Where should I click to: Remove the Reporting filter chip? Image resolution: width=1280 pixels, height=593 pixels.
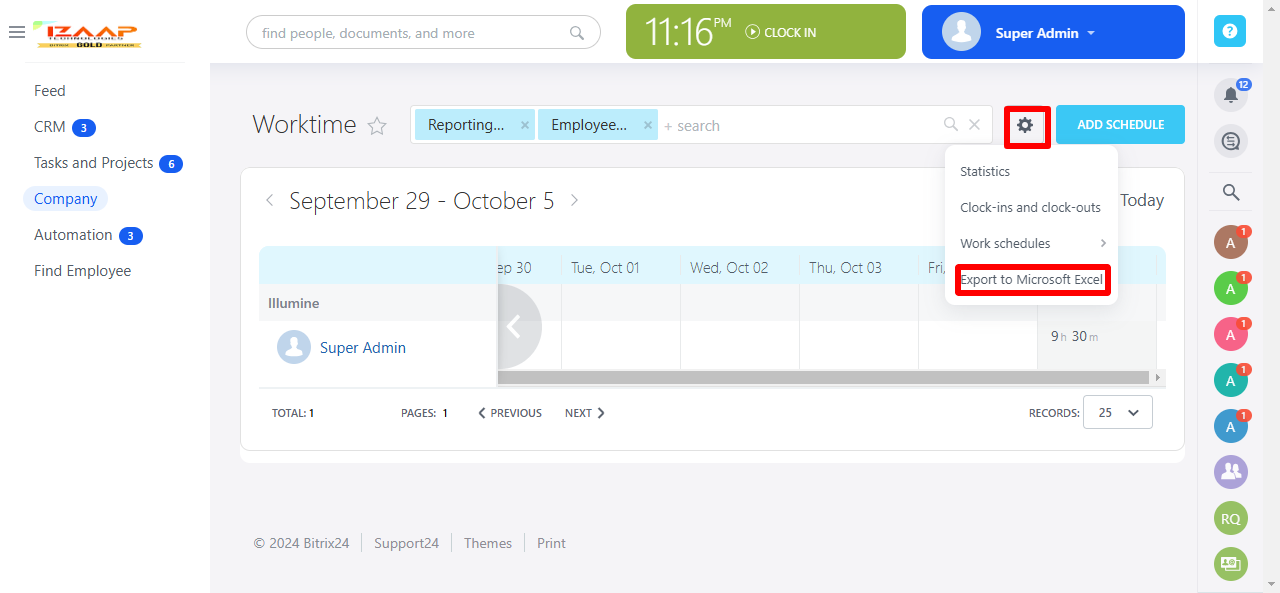tap(524, 125)
